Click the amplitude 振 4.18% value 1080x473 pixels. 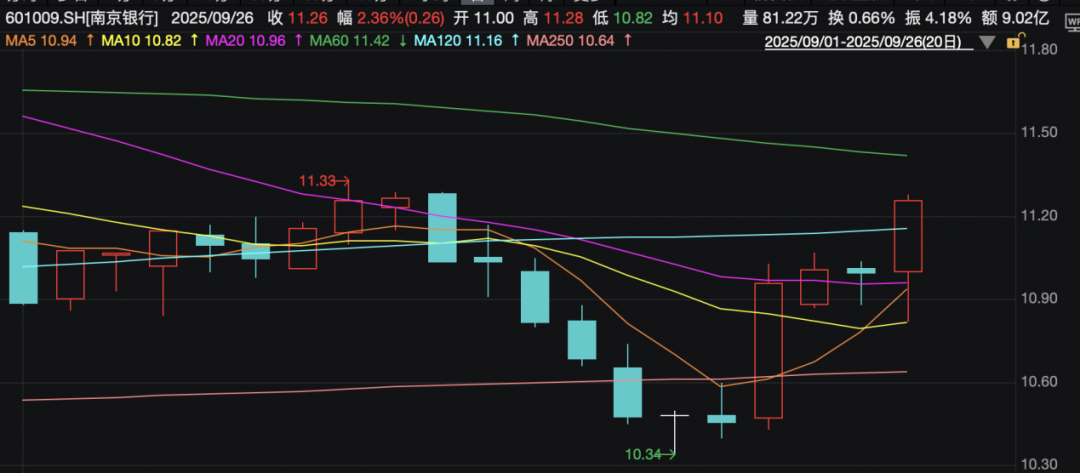[940, 18]
